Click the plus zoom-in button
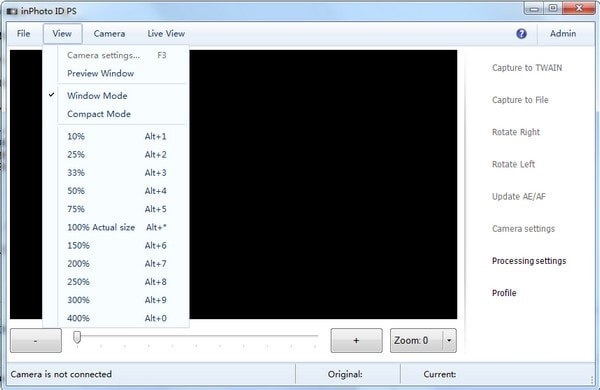Viewport: 600px width, 390px height. 356,340
